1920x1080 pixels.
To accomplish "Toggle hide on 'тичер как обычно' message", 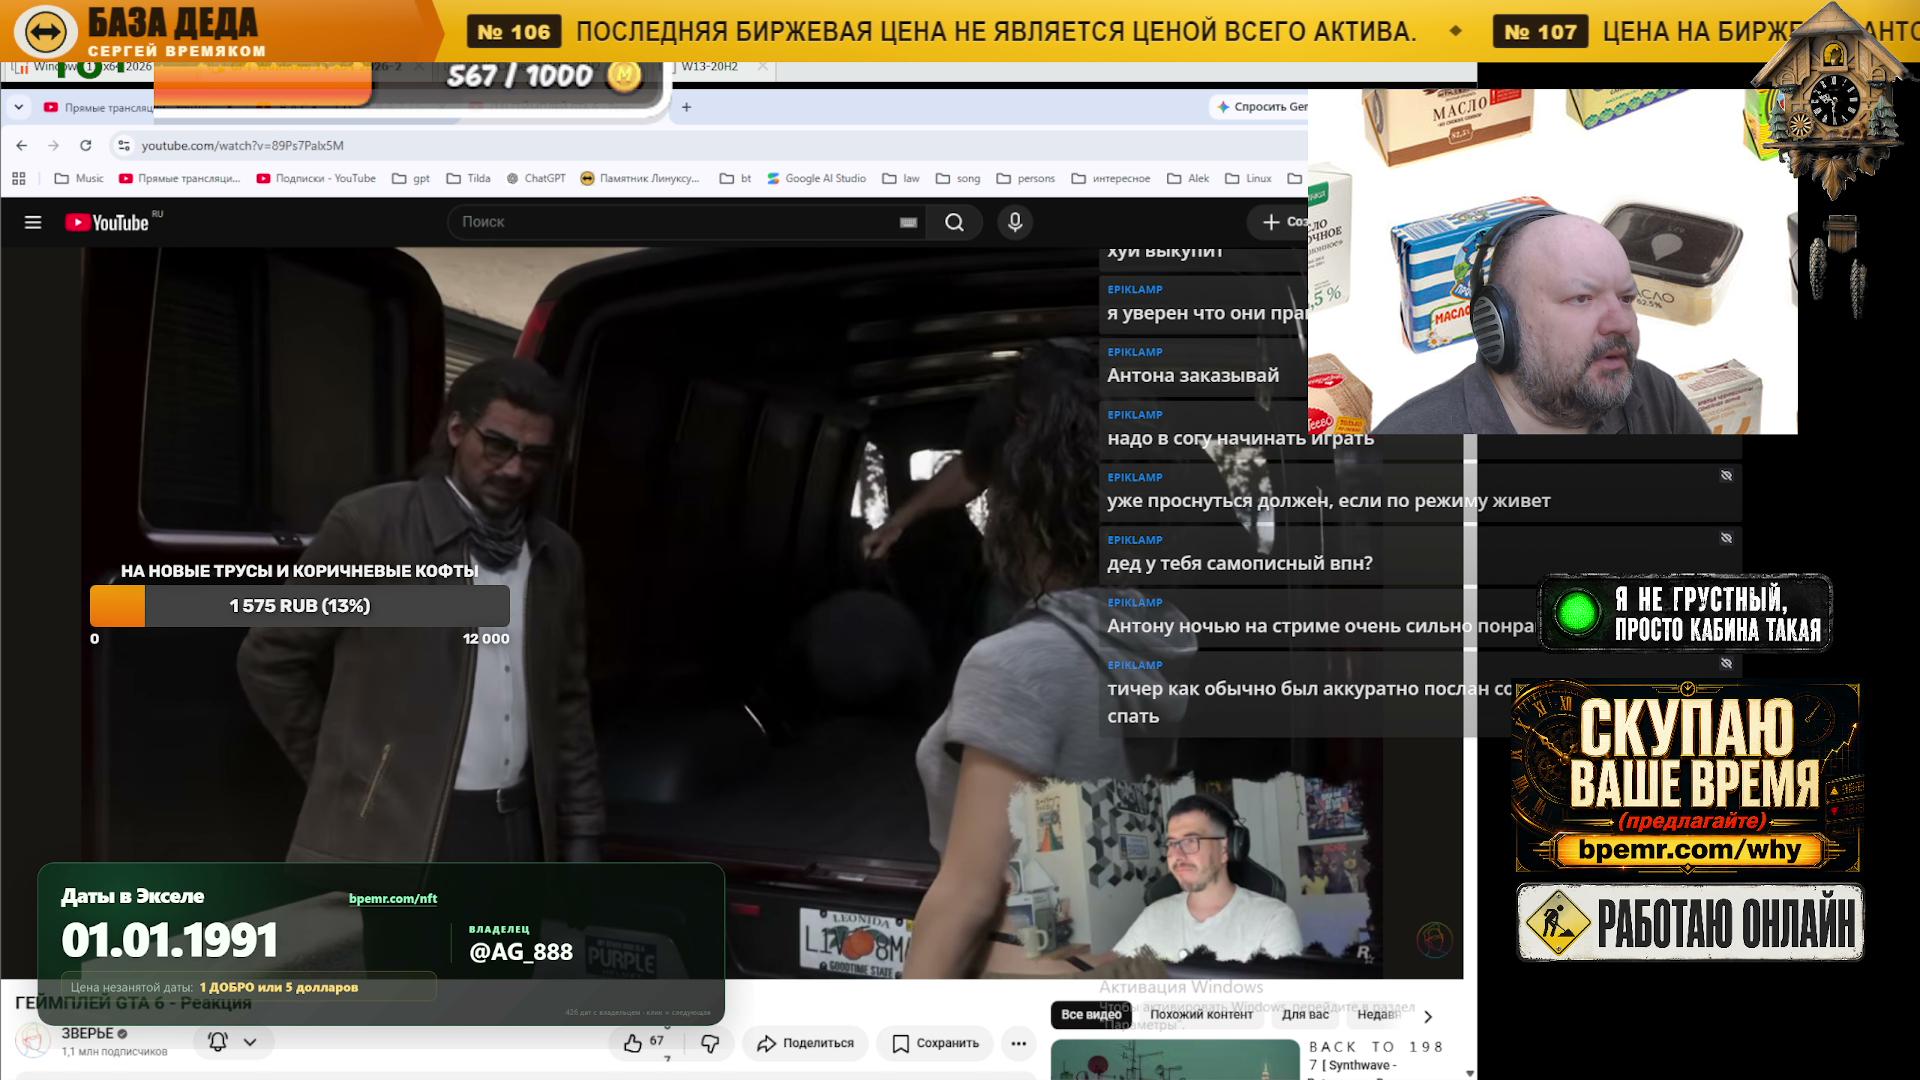I will point(1726,663).
